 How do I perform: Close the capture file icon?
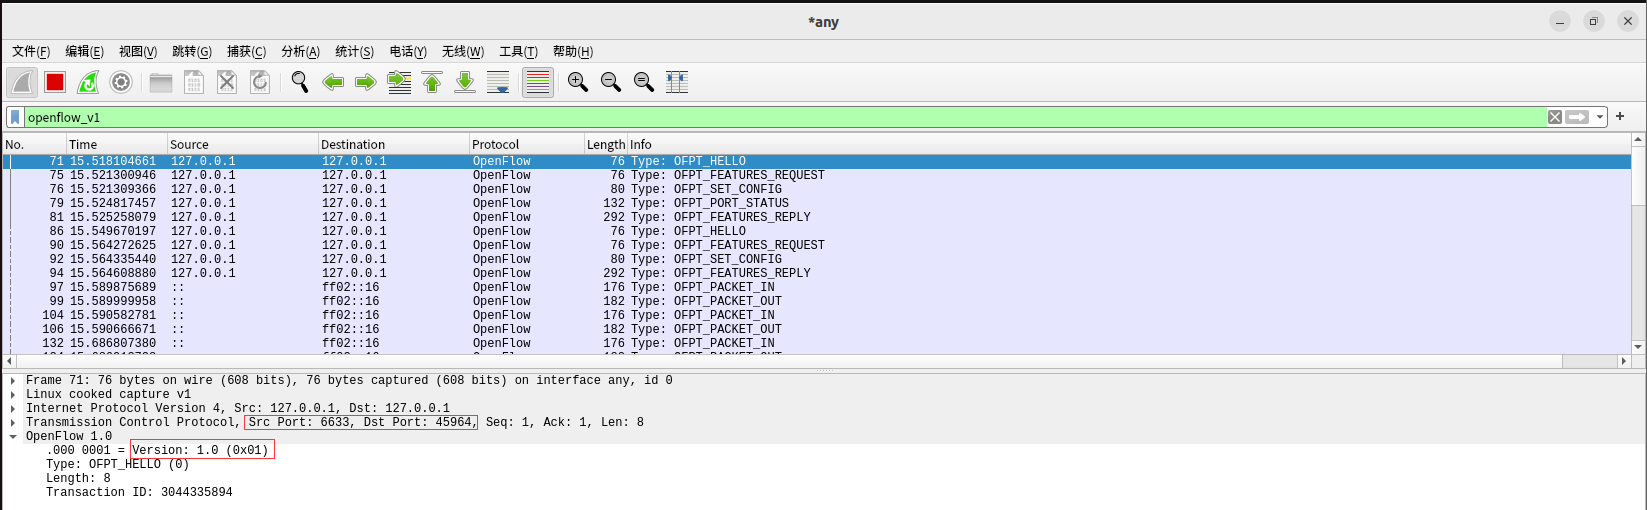(x=227, y=82)
